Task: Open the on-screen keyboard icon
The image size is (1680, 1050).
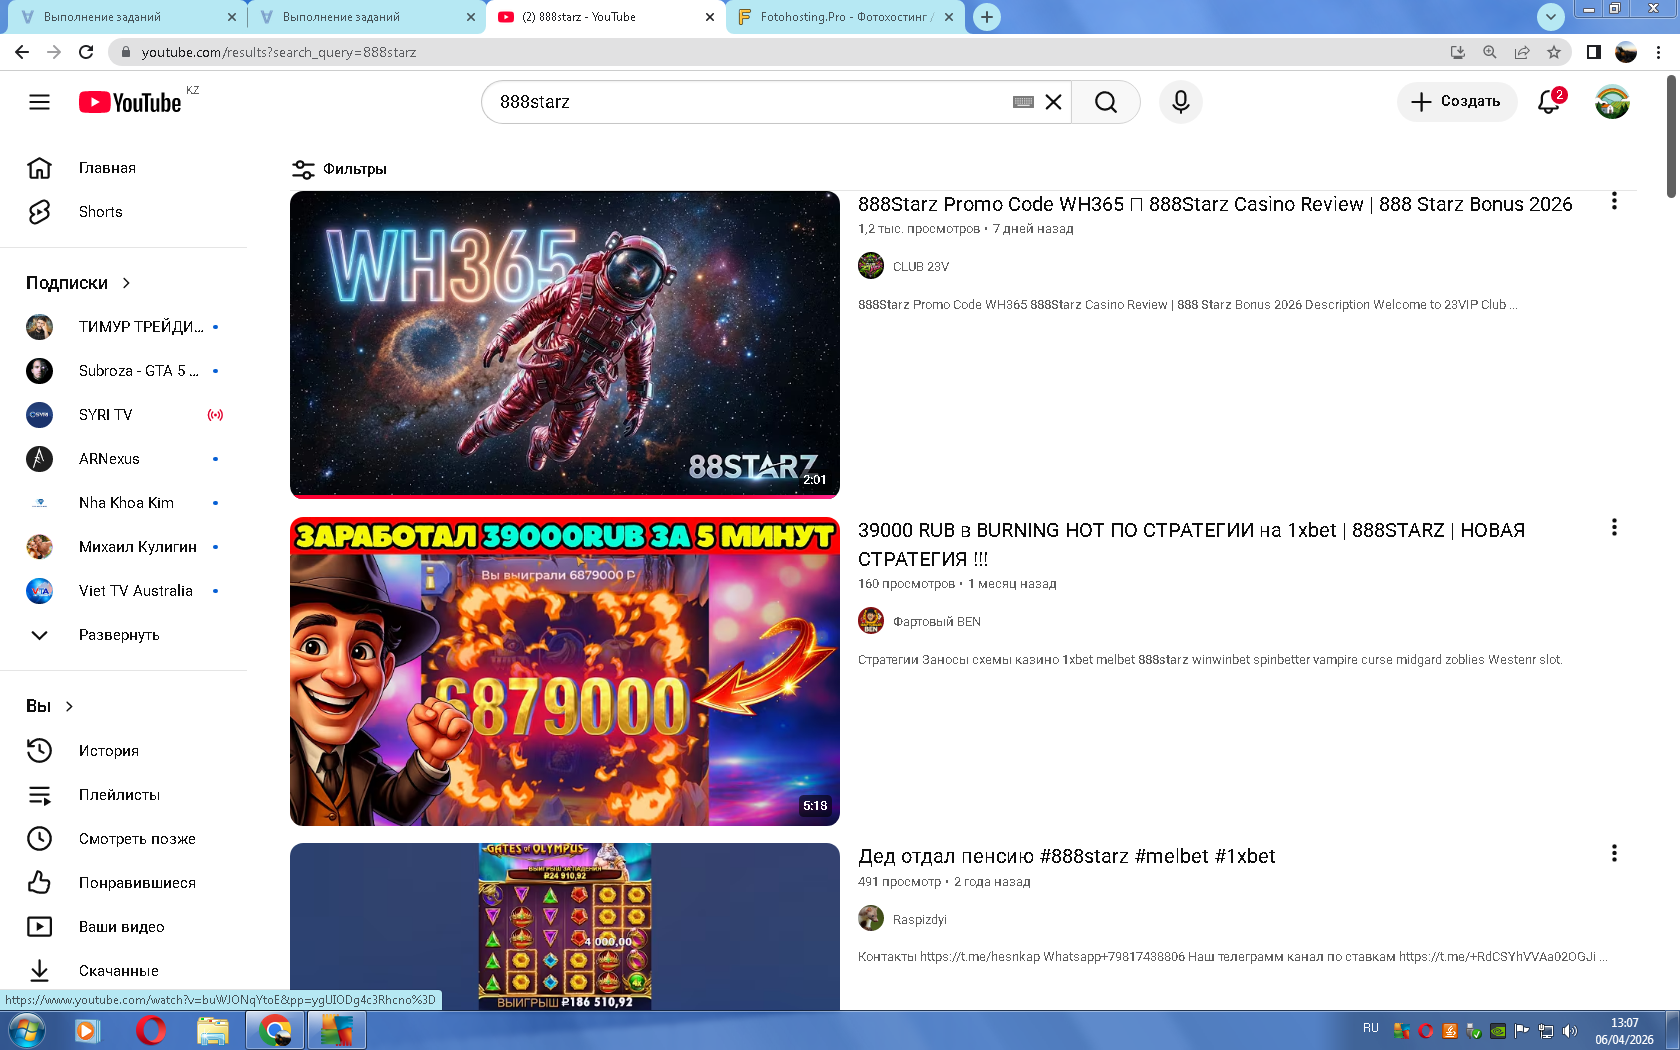Action: click(x=1022, y=102)
